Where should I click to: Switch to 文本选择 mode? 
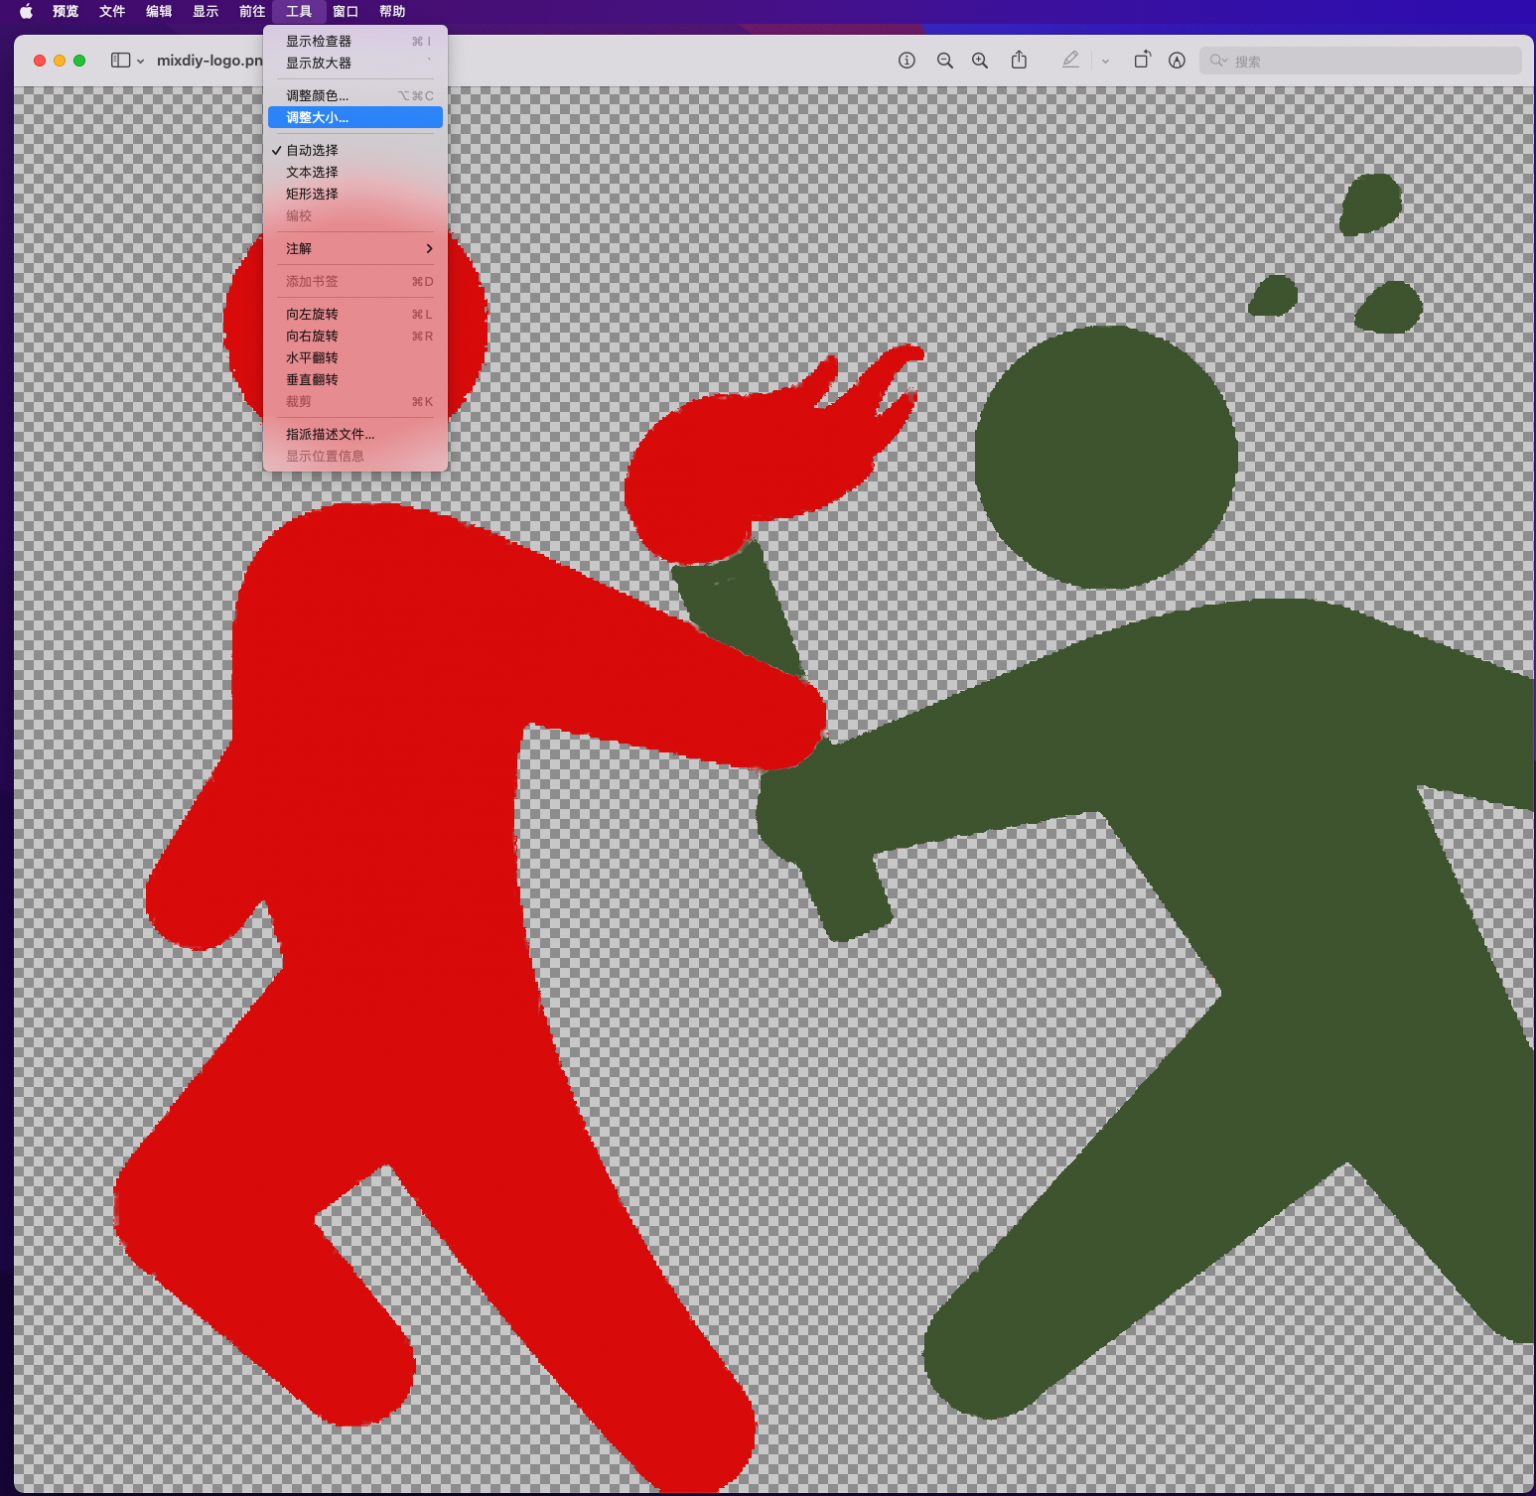(312, 172)
